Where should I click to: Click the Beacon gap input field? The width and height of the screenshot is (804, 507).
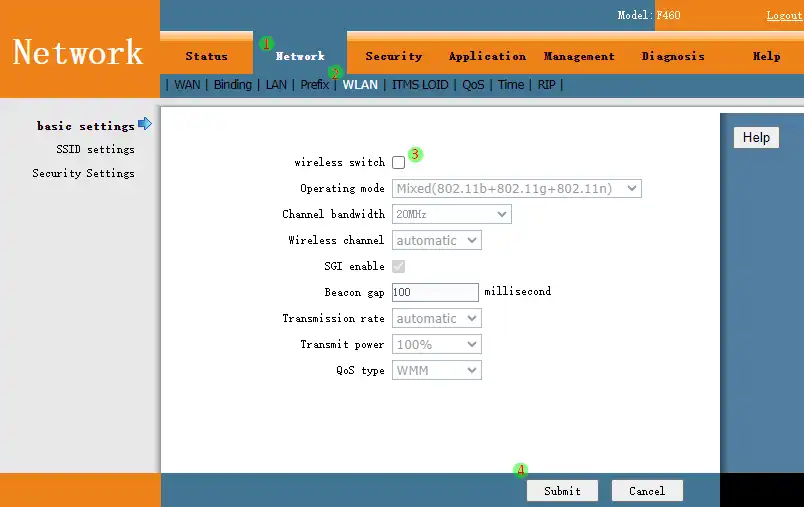435,292
